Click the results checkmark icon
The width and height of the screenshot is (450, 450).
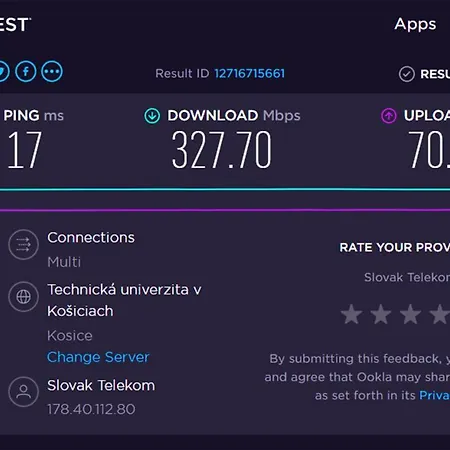407,74
